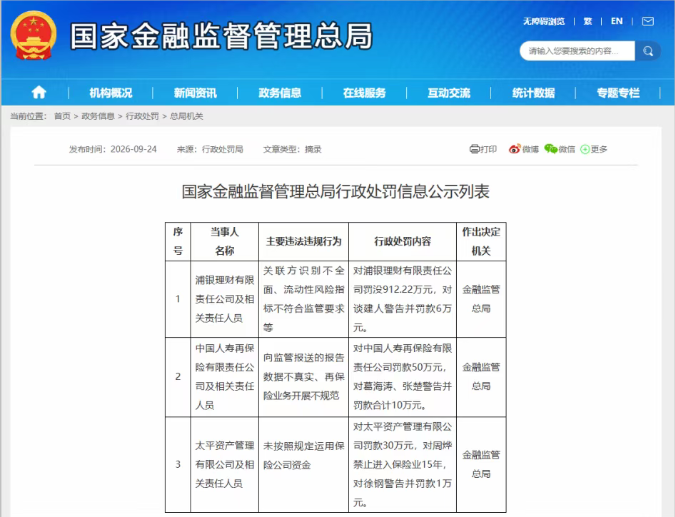Viewport: 675px width, 517px height.
Task: Click 主要违法违规行为 column header
Action: 303,241
